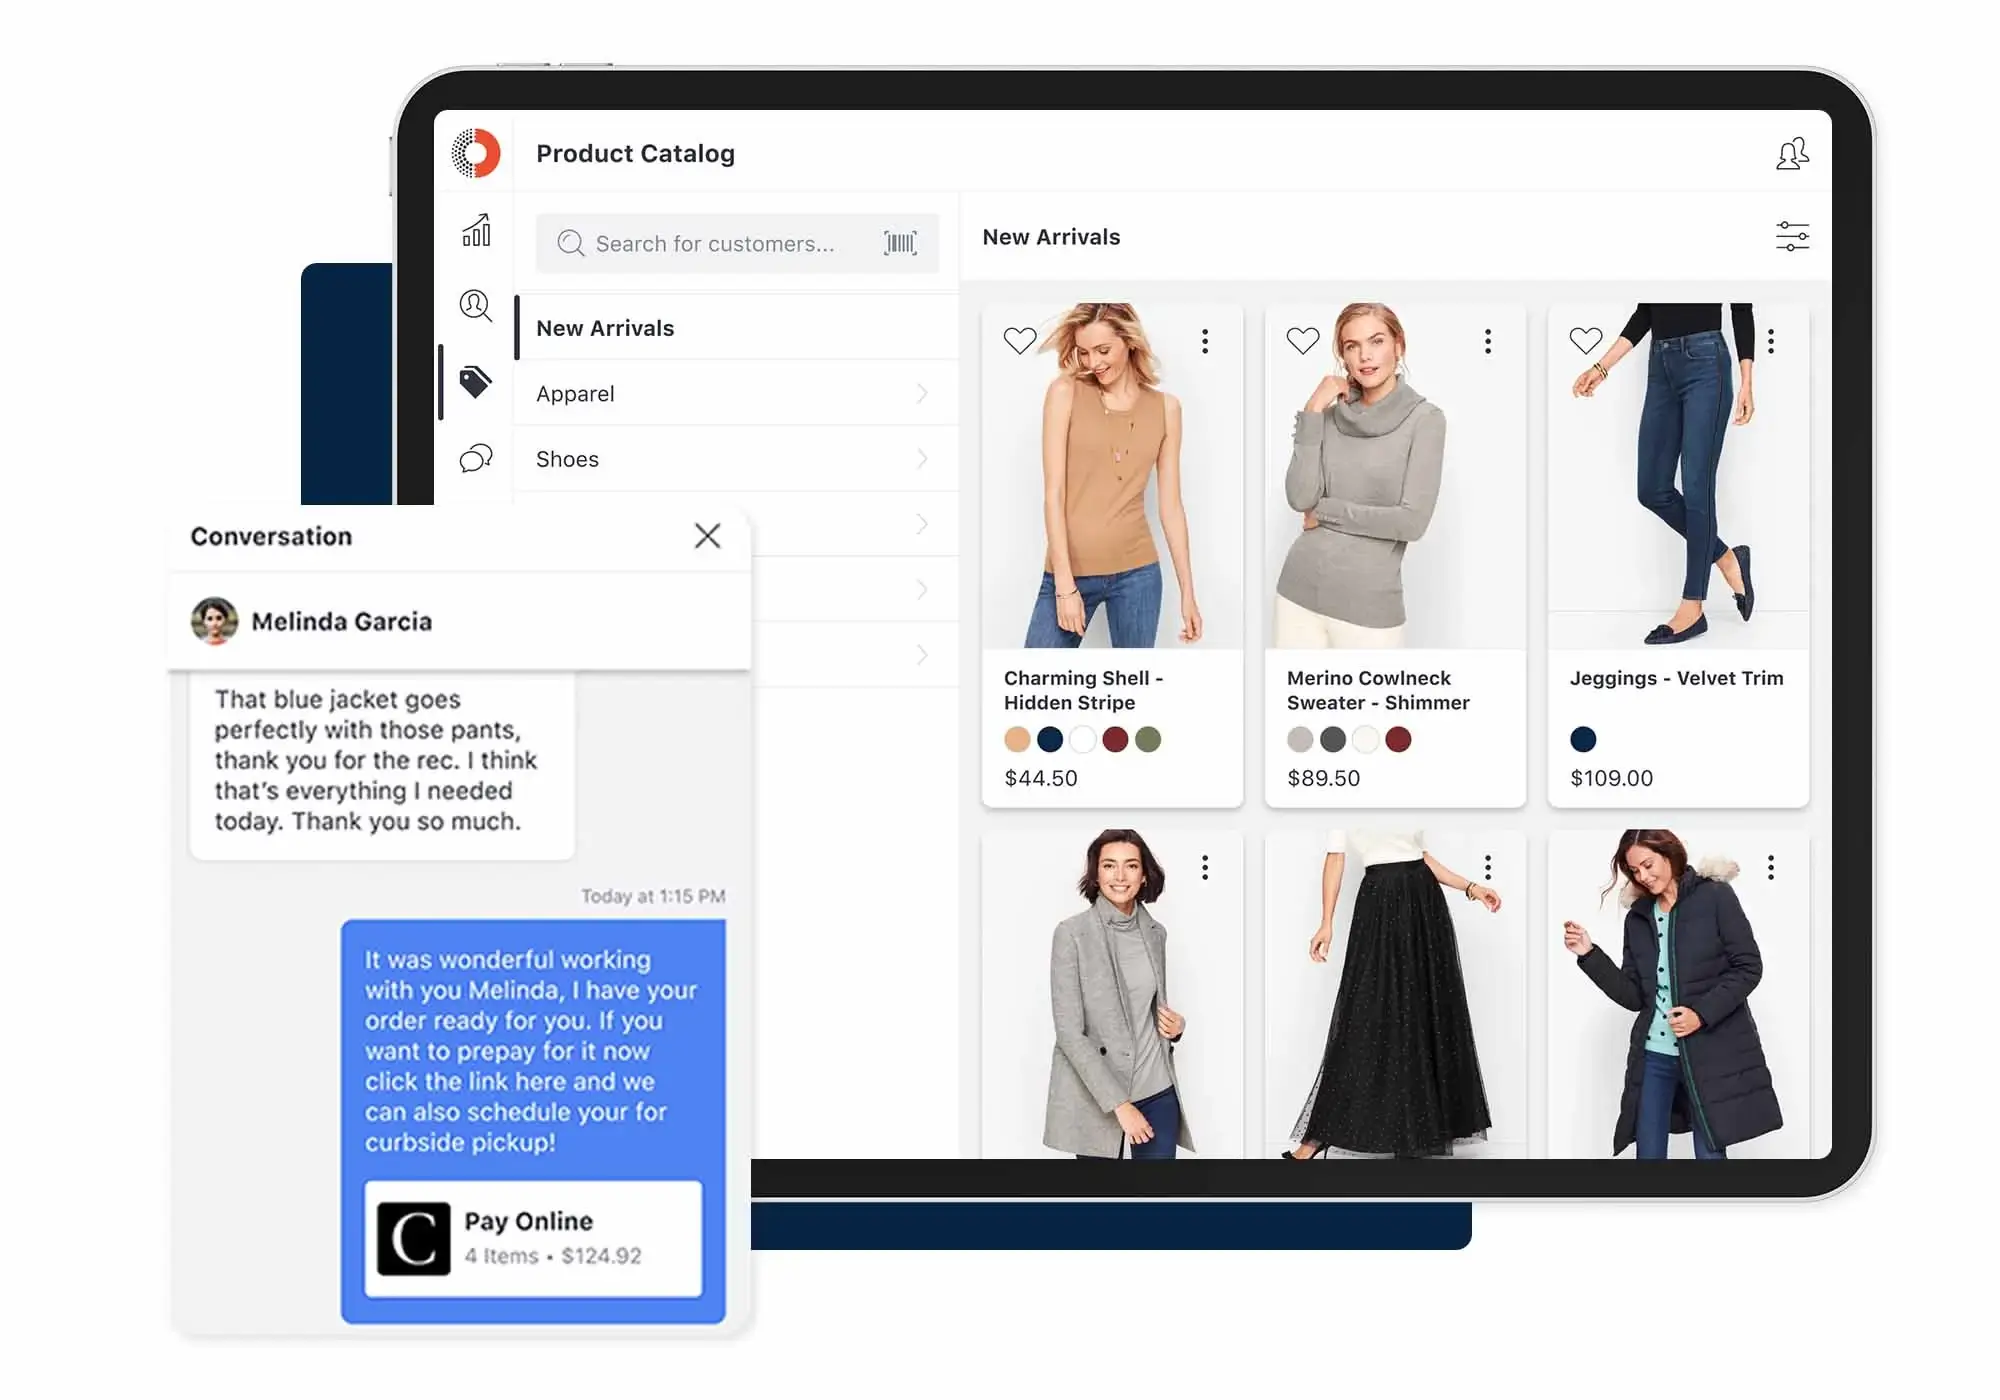
Task: Choose tan color swatch for Charming Shell
Action: pos(1017,739)
